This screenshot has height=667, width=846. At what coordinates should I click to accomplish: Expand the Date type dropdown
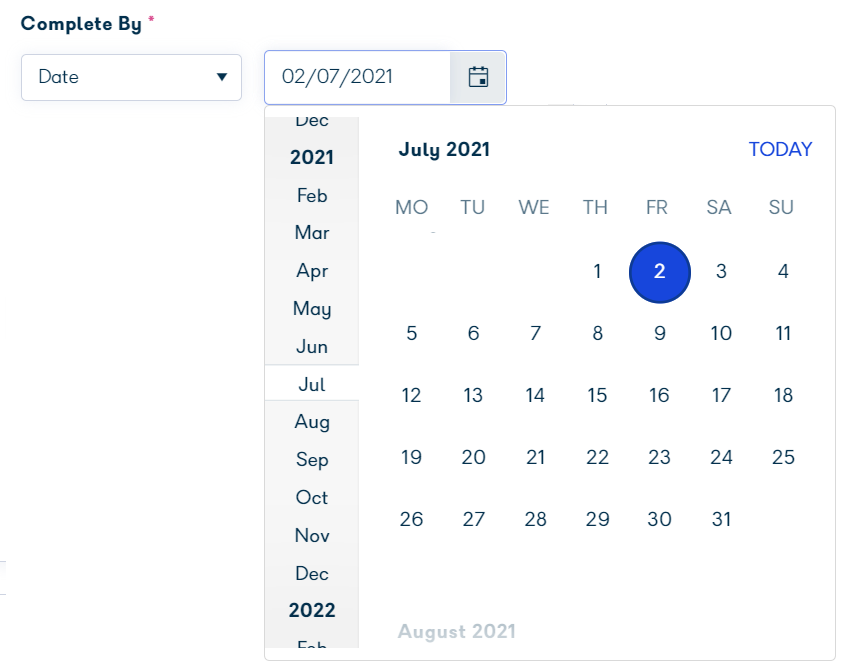pos(131,77)
